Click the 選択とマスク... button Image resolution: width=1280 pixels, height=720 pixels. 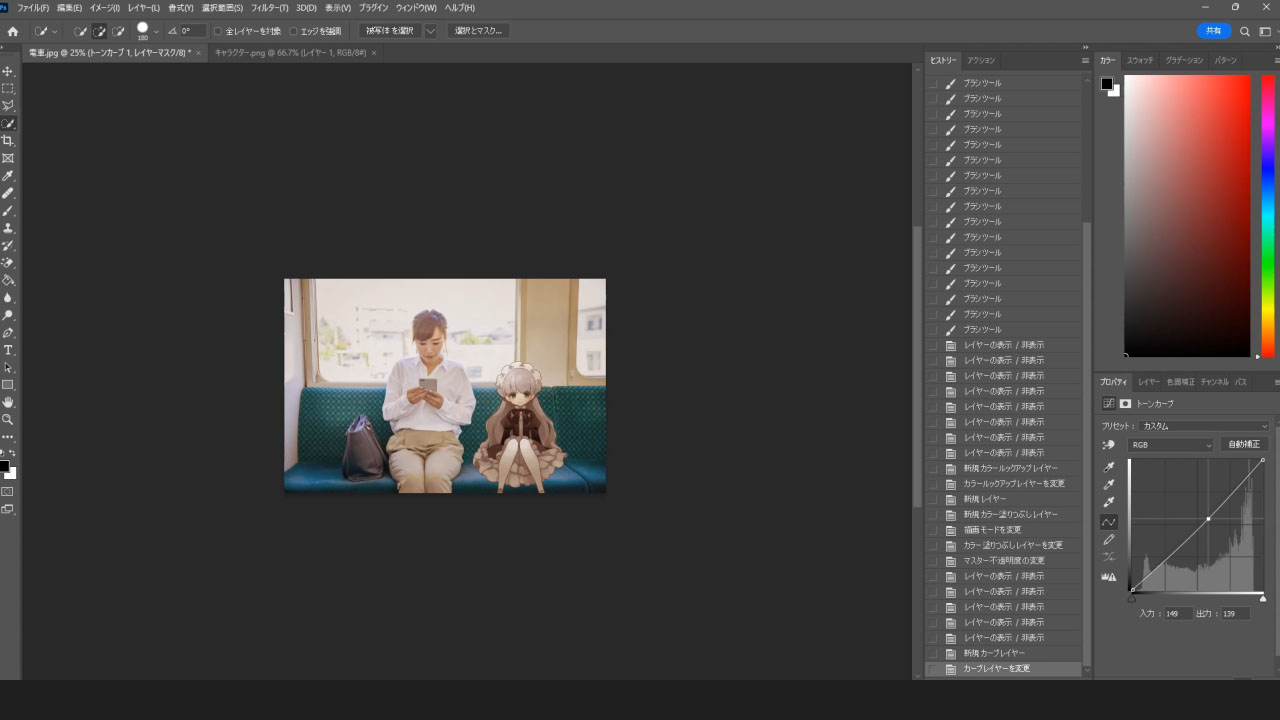pyautogui.click(x=478, y=31)
